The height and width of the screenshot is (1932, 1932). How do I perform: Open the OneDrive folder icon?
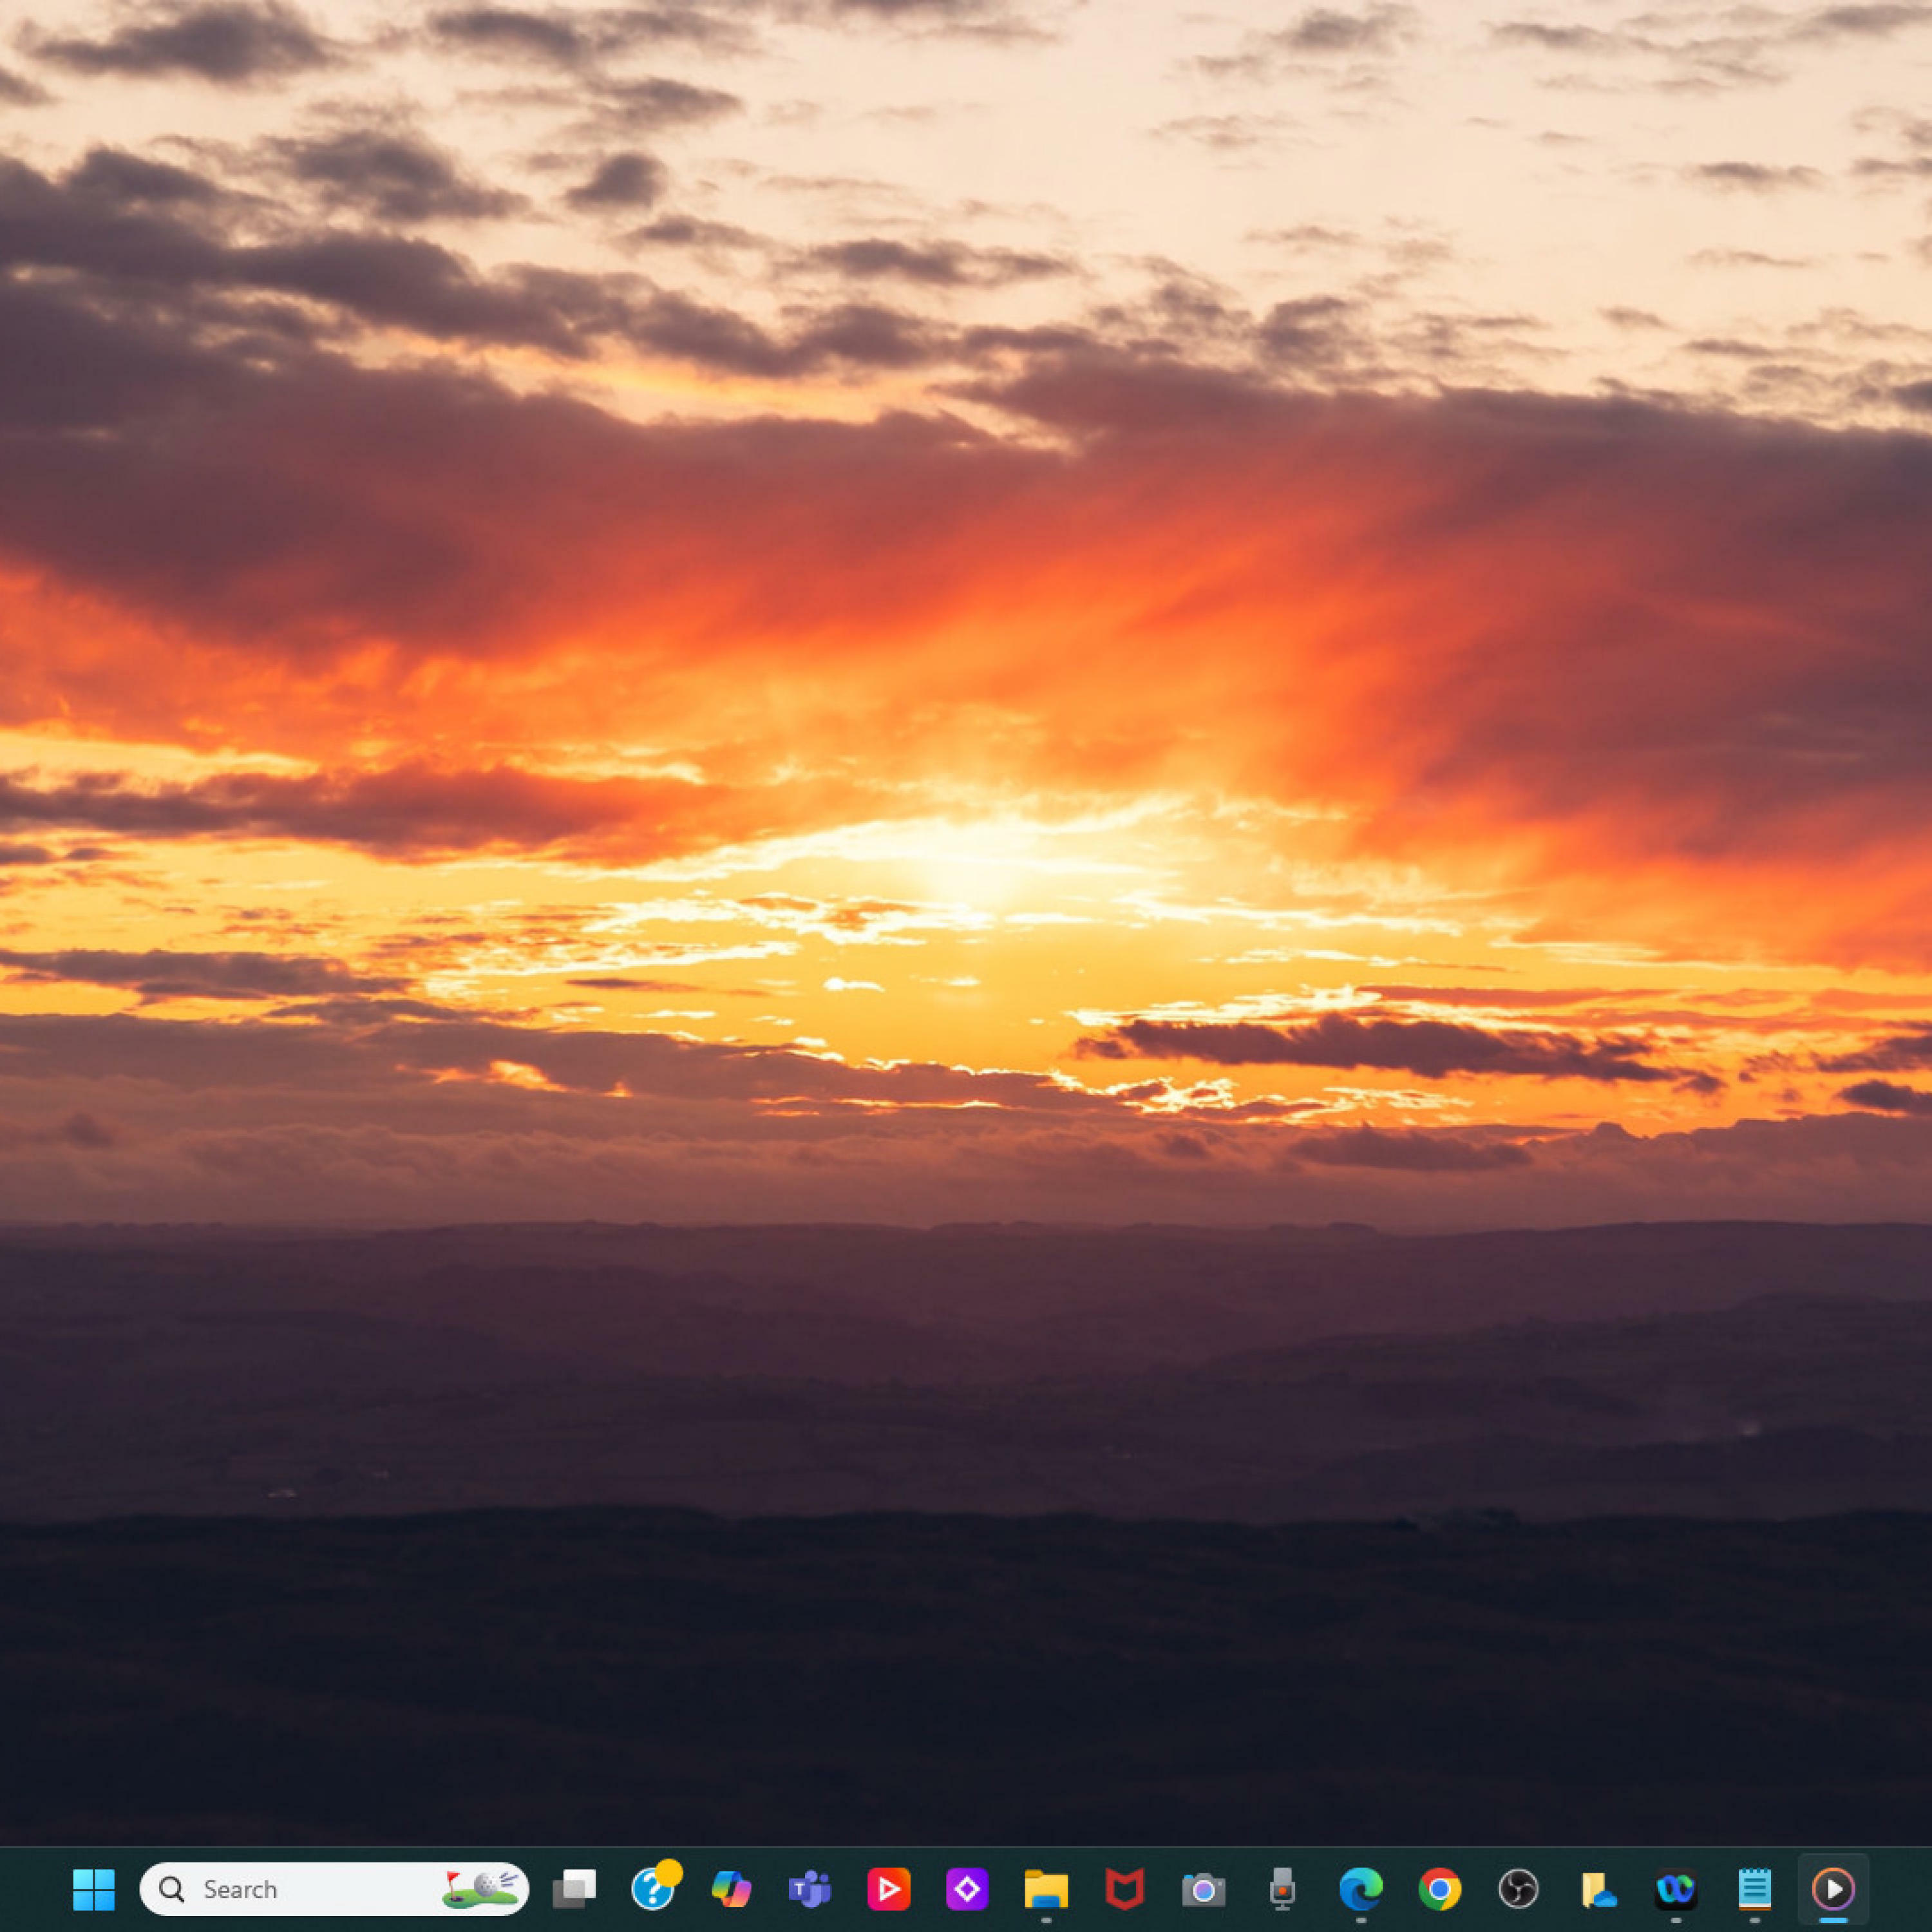click(x=1597, y=1889)
